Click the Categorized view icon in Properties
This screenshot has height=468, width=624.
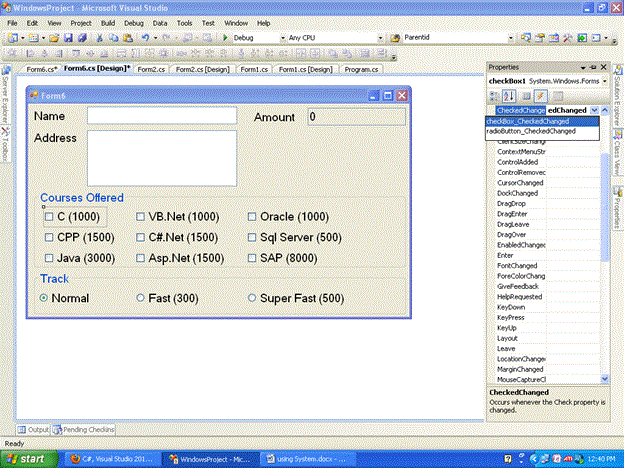pyautogui.click(x=494, y=96)
